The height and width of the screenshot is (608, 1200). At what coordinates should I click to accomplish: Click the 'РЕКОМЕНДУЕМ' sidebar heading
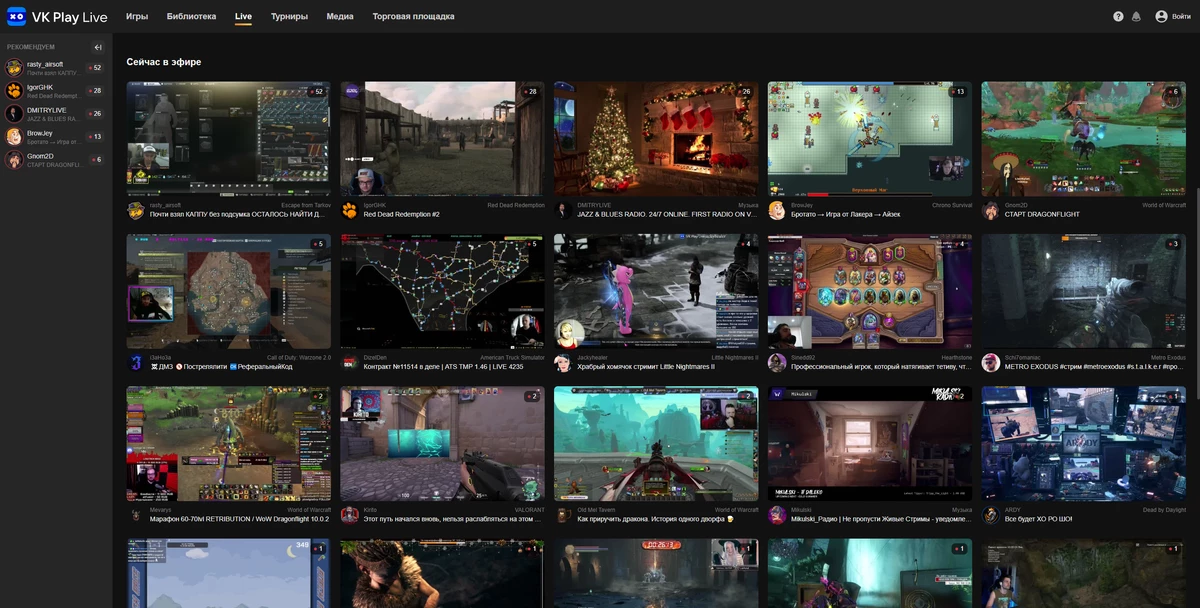(31, 47)
